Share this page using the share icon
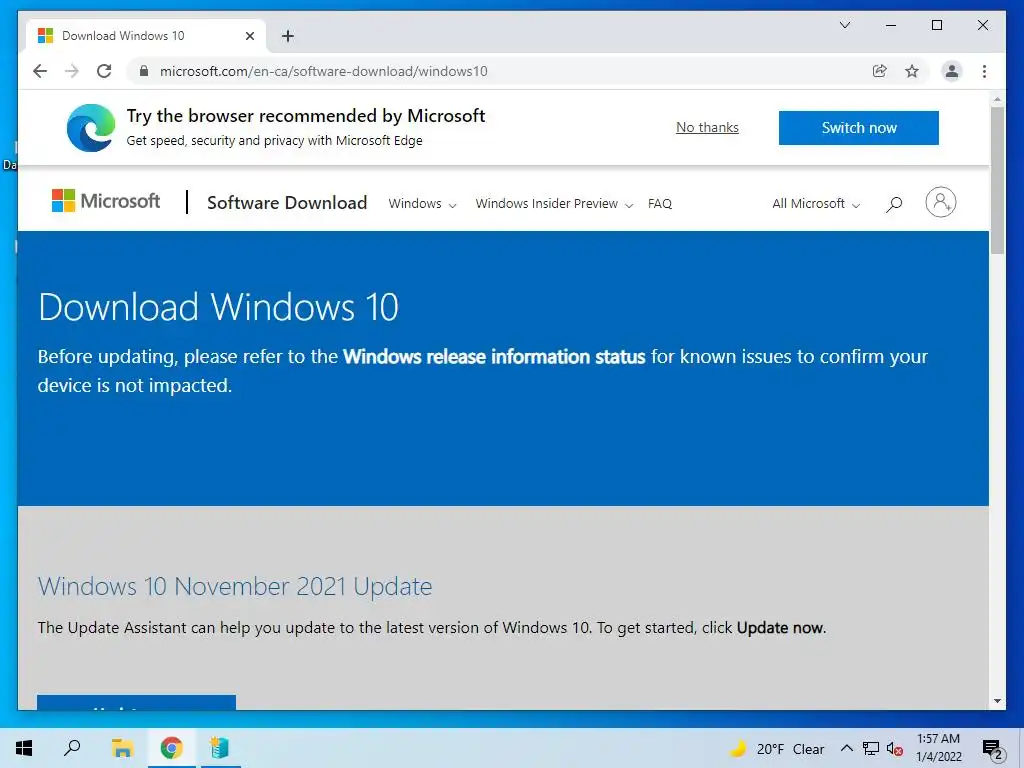 click(x=880, y=71)
